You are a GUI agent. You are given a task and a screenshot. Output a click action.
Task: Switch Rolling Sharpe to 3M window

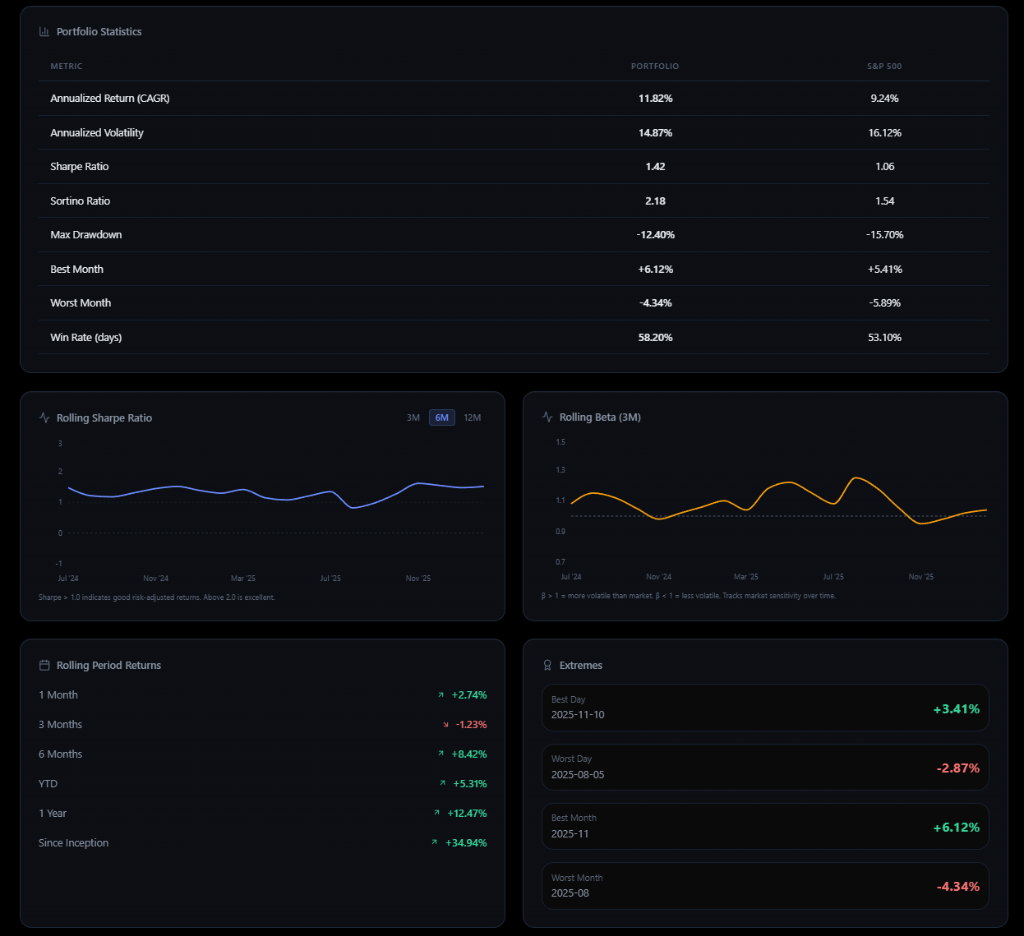[413, 418]
